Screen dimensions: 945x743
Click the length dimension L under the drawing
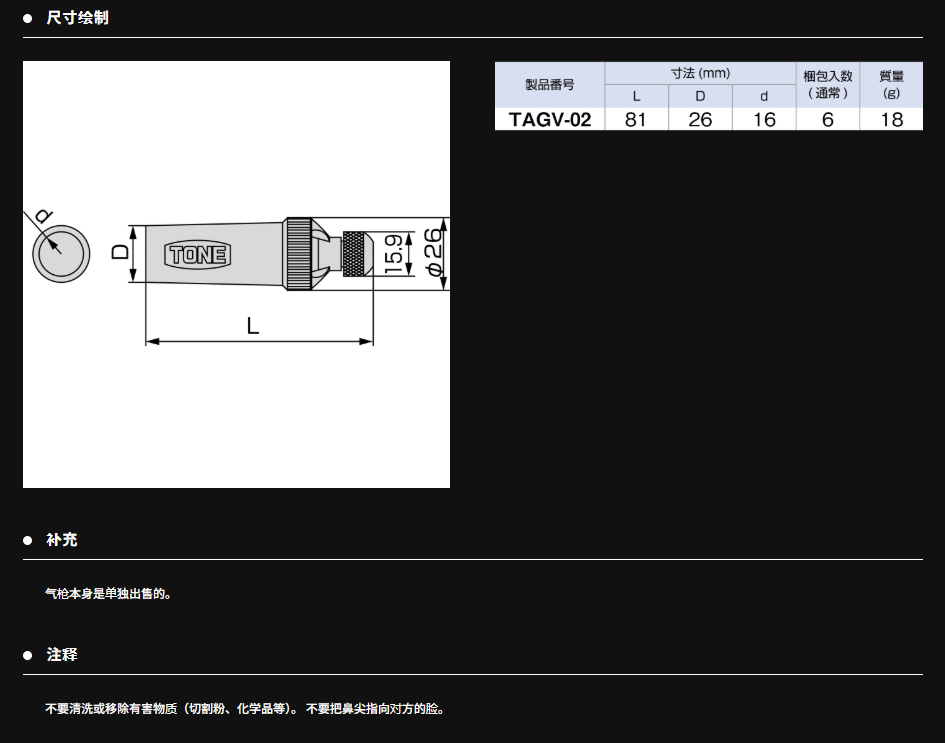tap(254, 325)
